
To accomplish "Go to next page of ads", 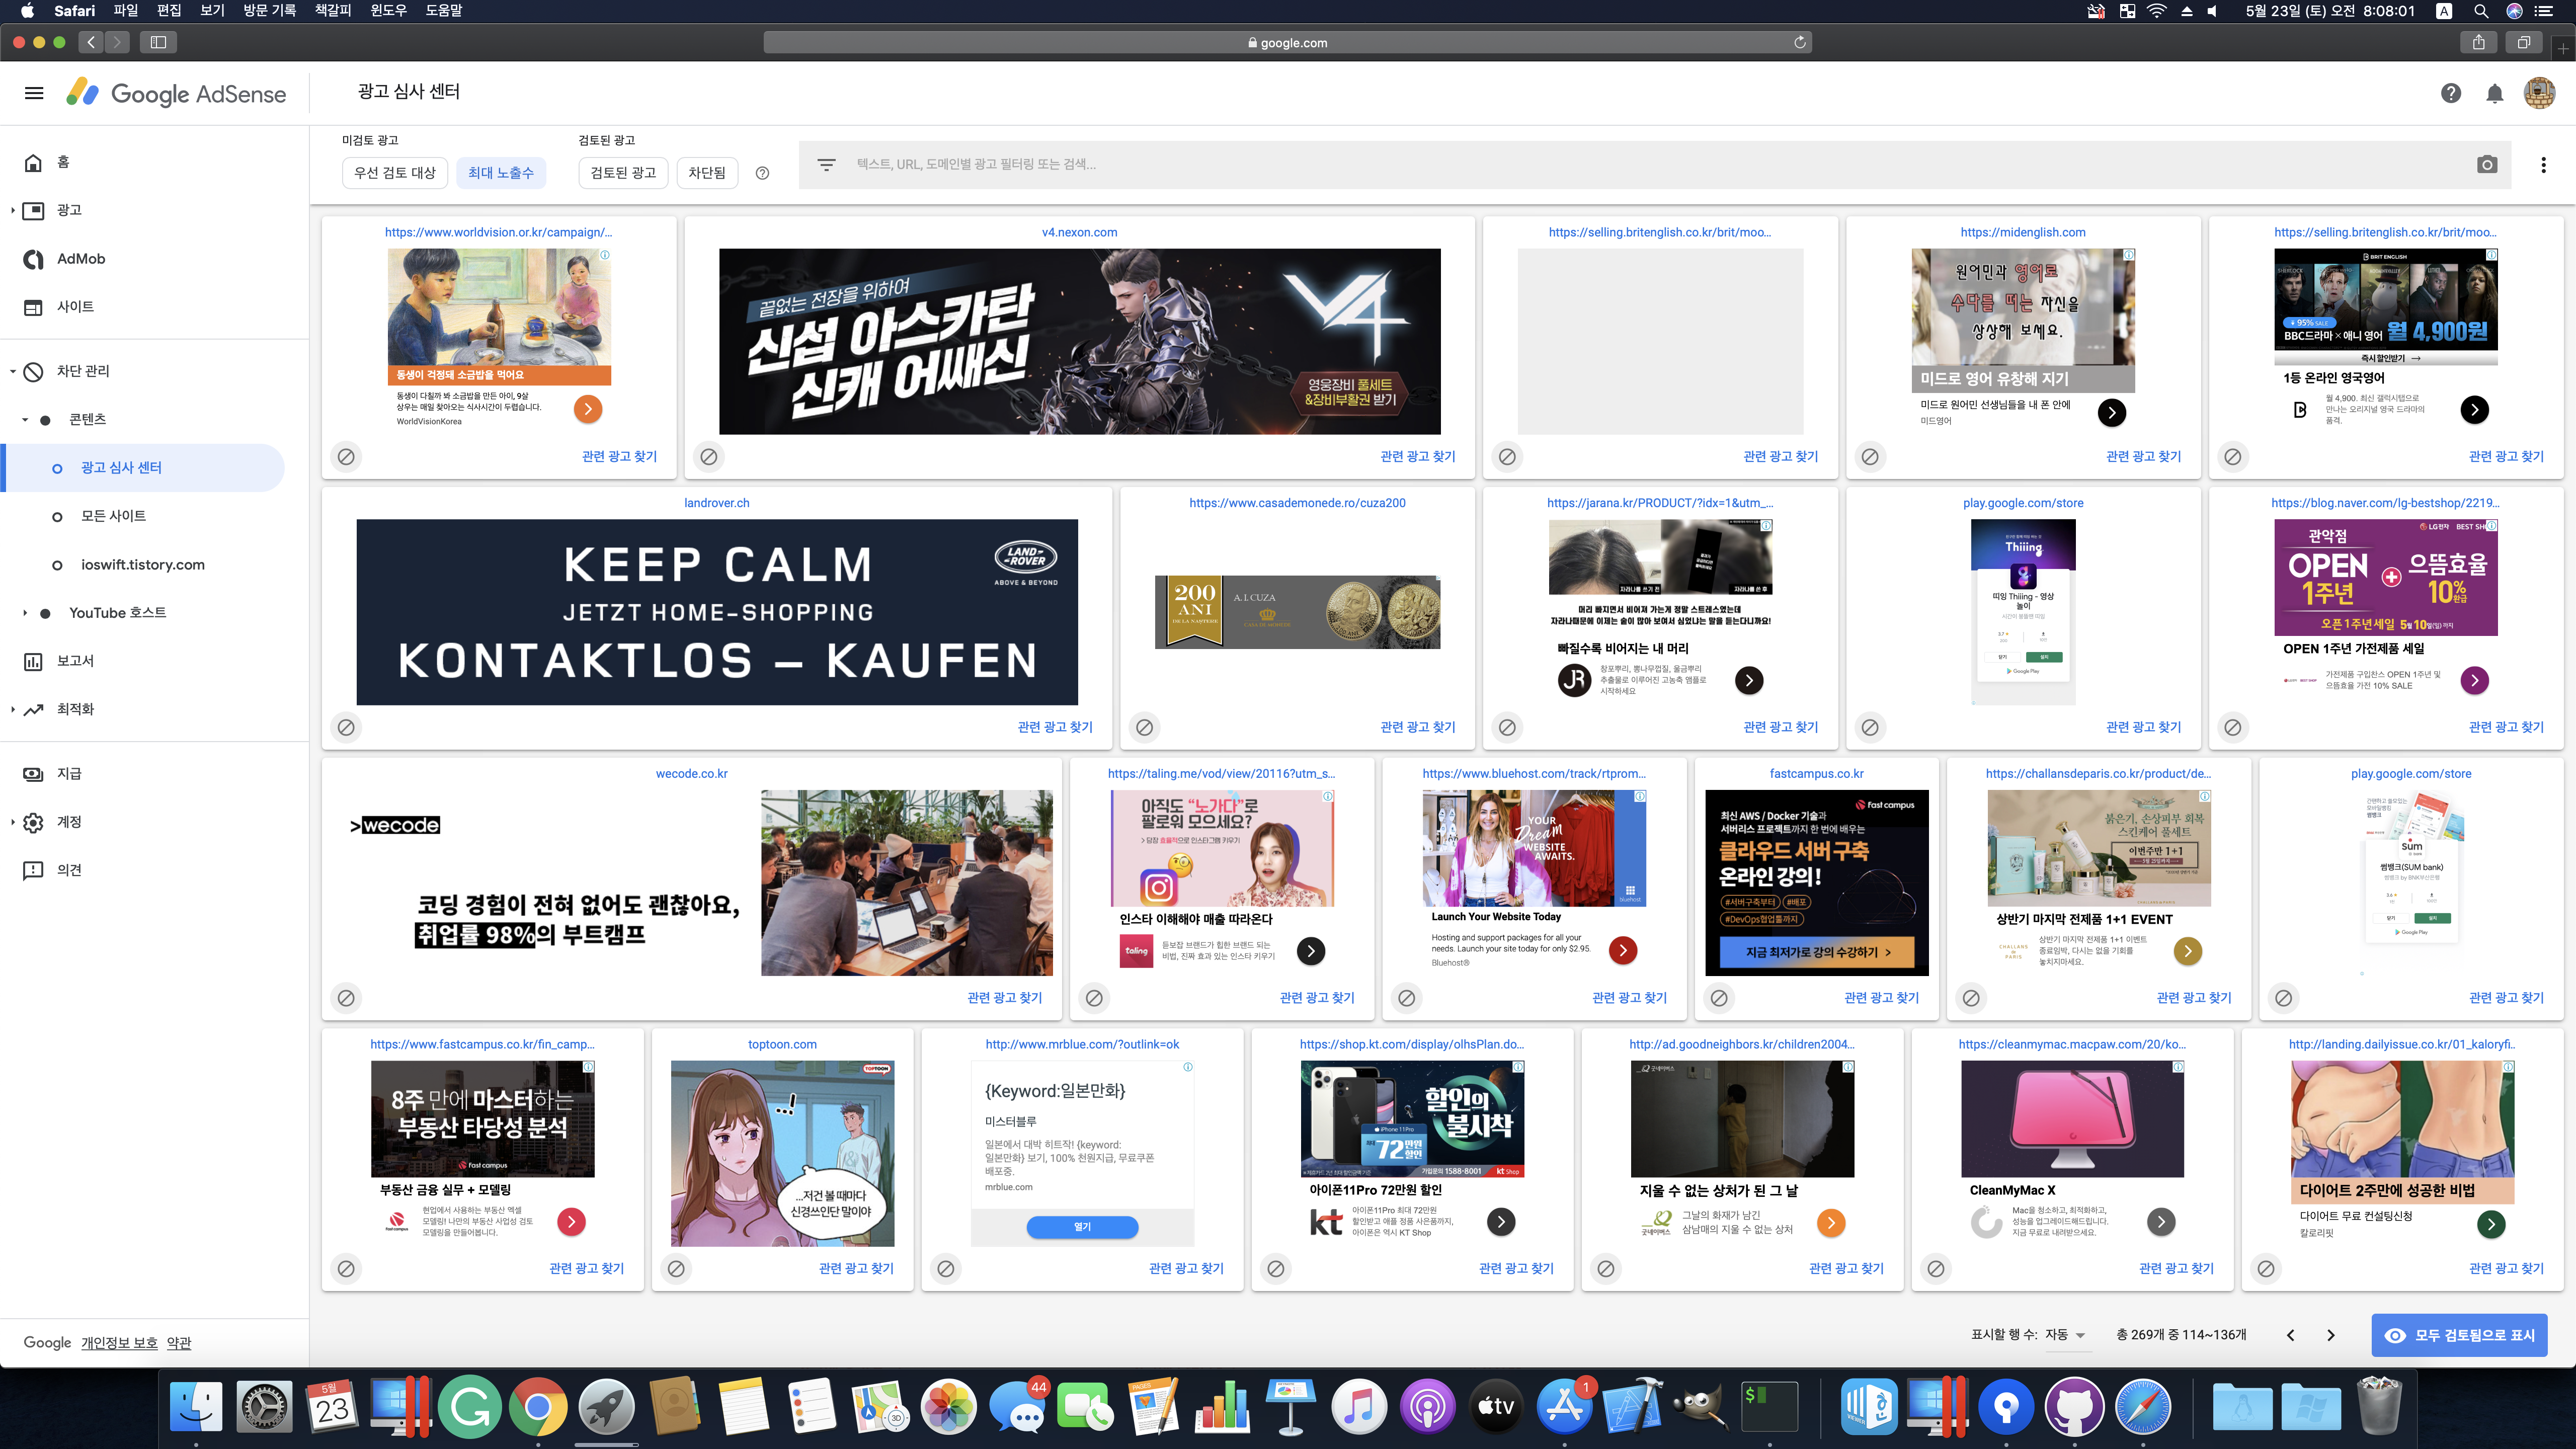I will click(x=2331, y=1335).
